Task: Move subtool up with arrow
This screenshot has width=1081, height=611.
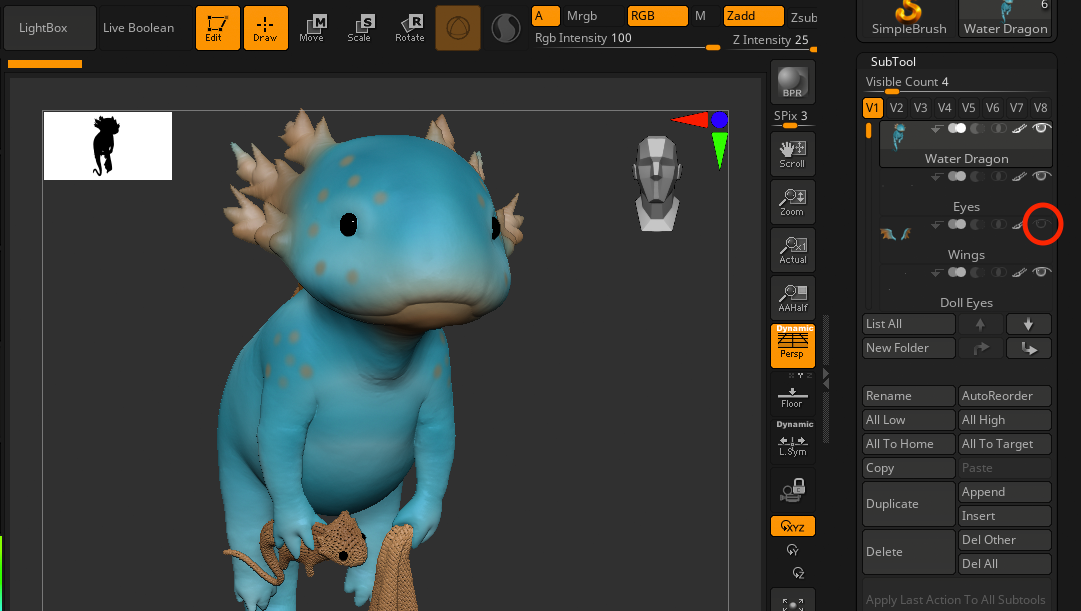Action: pos(980,324)
